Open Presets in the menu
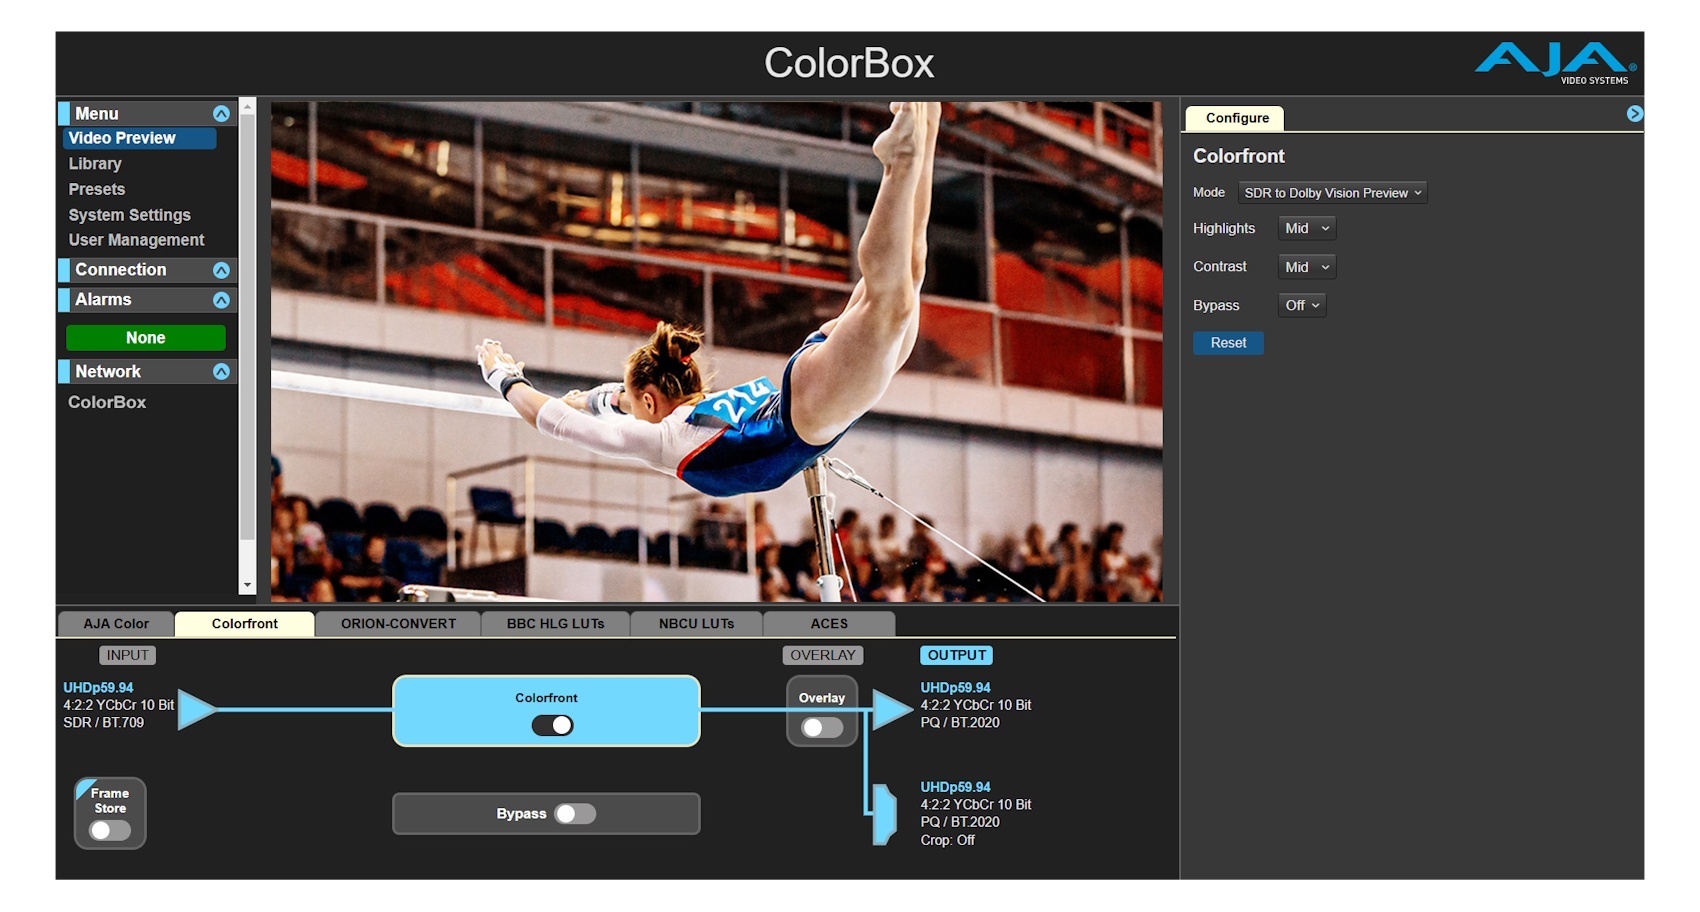 pyautogui.click(x=97, y=190)
